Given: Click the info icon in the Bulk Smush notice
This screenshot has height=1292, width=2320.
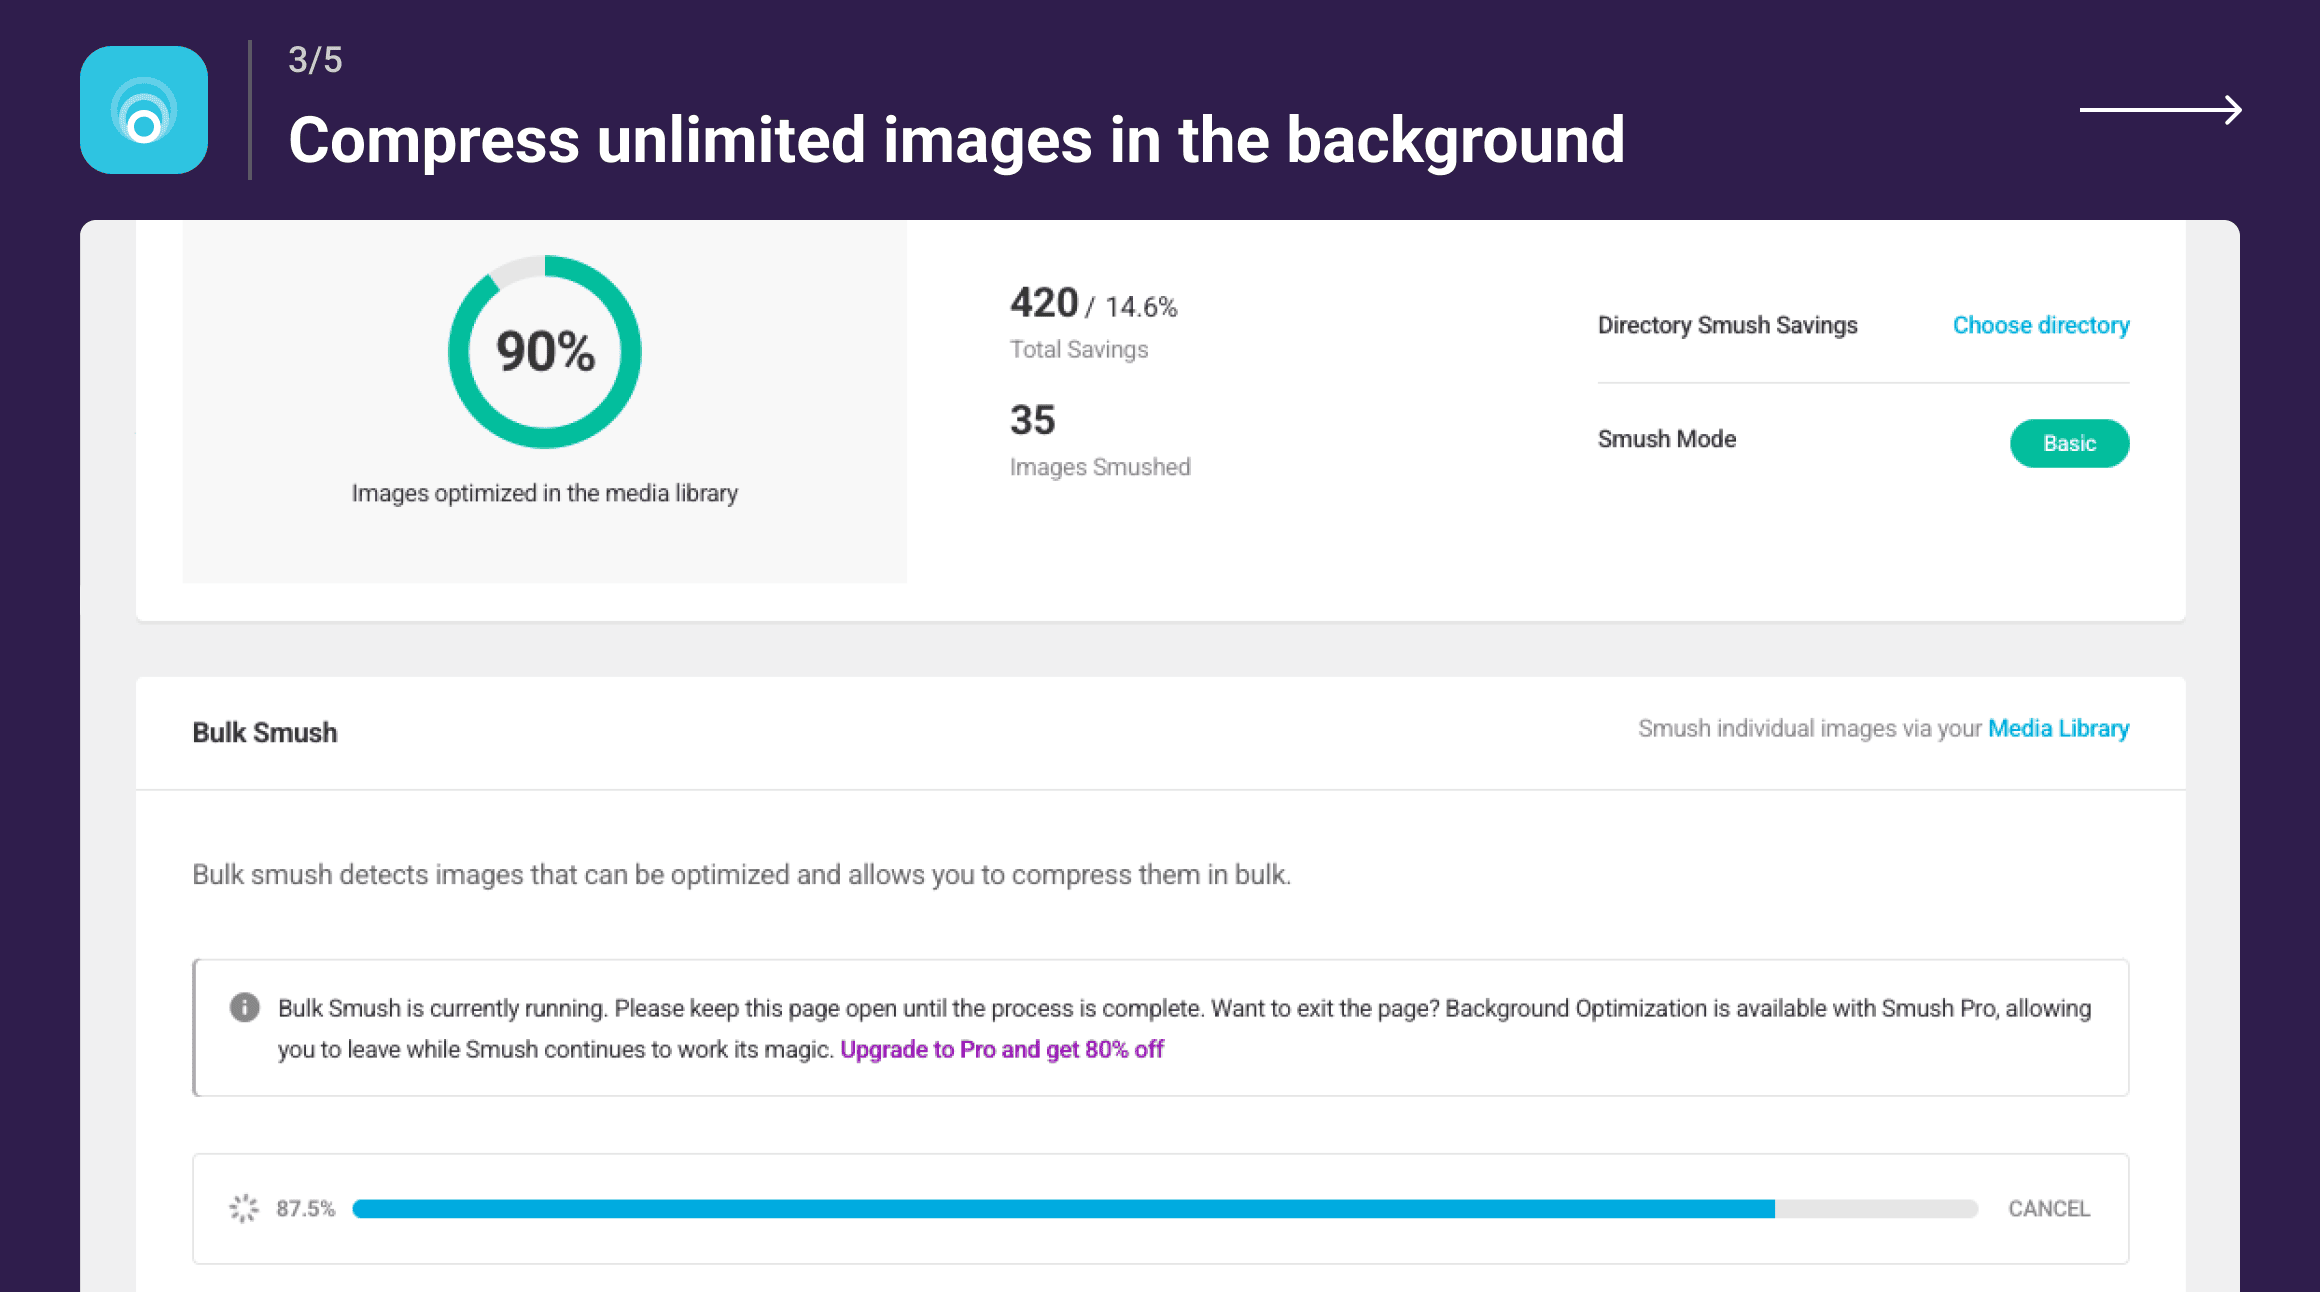Looking at the screenshot, I should click(x=243, y=1008).
